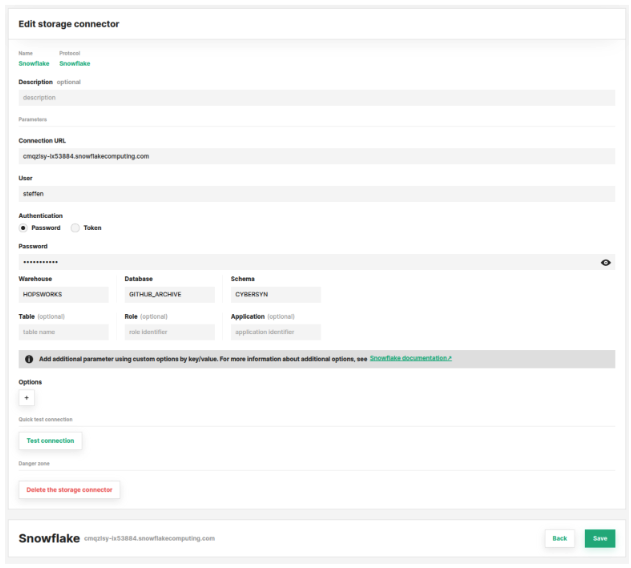Viewport: 631px width, 568px height.
Task: Click into the Password field
Action: tap(300, 262)
